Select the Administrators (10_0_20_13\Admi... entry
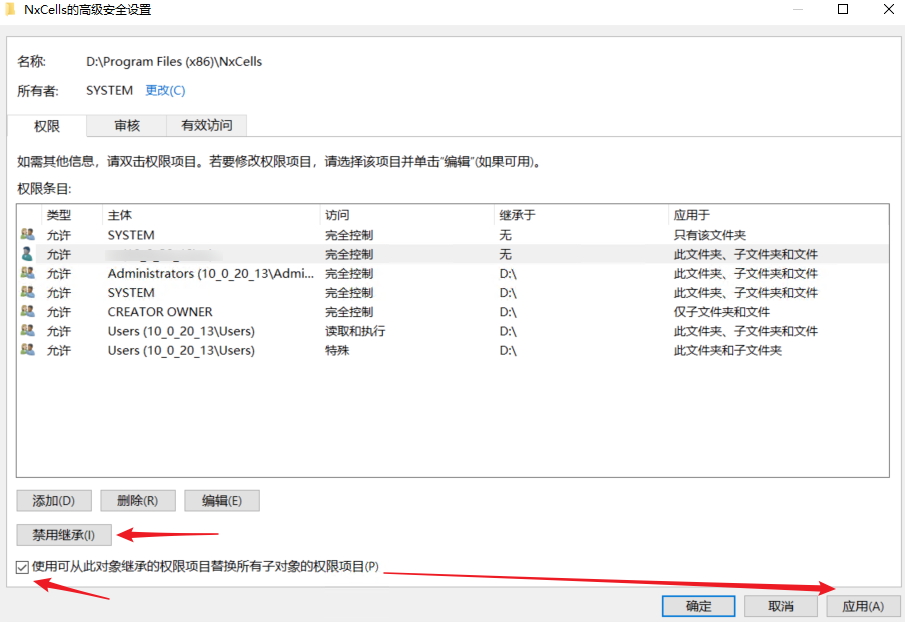Viewport: 905px width, 622px height. click(x=452, y=273)
